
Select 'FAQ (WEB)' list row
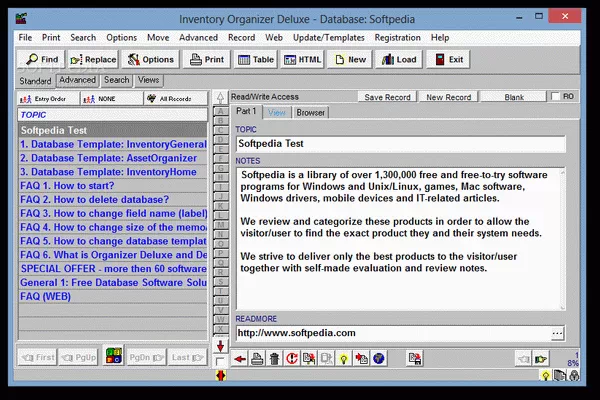point(112,296)
